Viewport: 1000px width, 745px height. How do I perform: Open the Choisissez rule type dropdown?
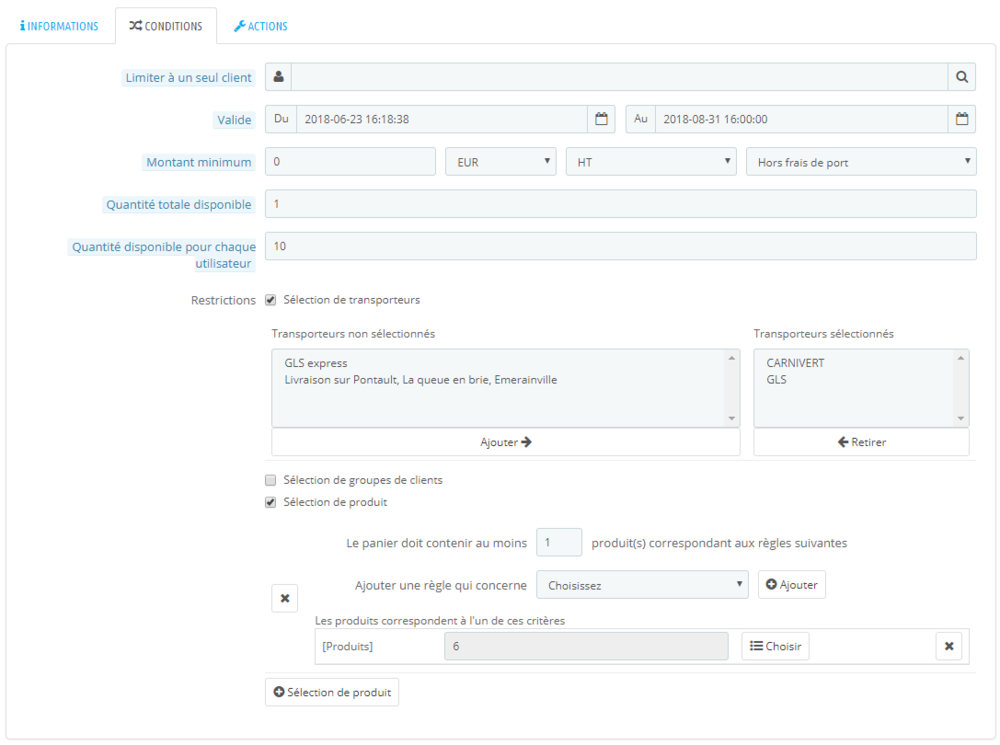(x=642, y=585)
